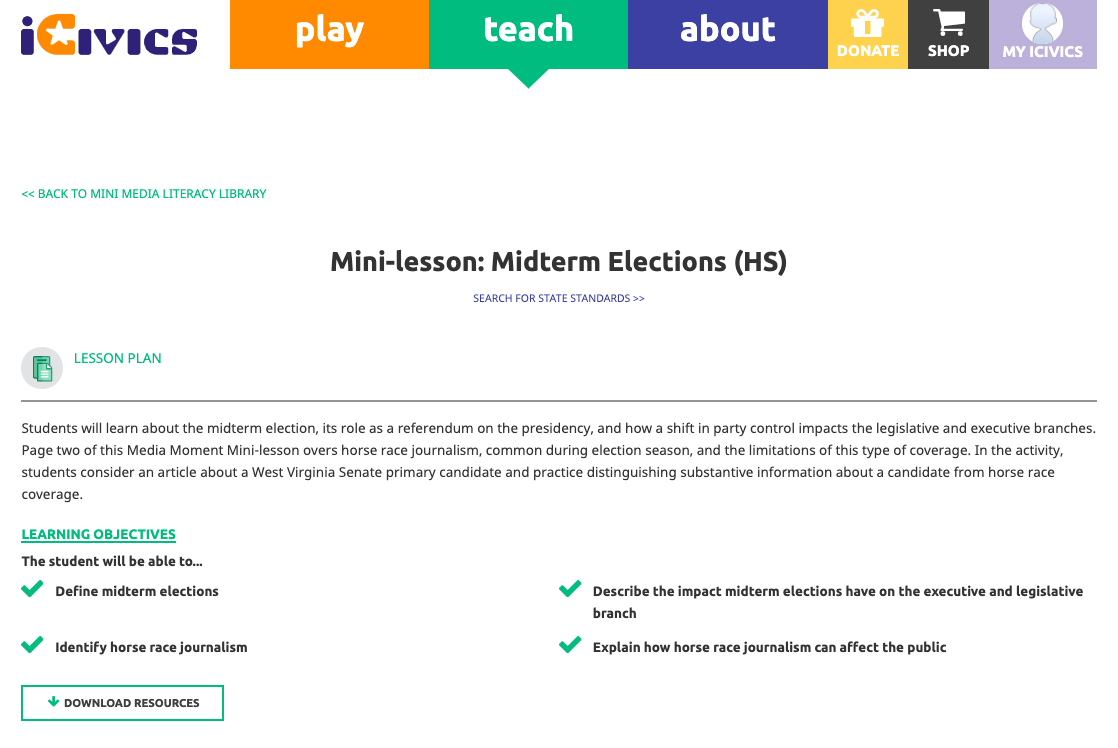The width and height of the screenshot is (1118, 748).
Task: Click the gift icon above DONATE
Action: [x=867, y=20]
